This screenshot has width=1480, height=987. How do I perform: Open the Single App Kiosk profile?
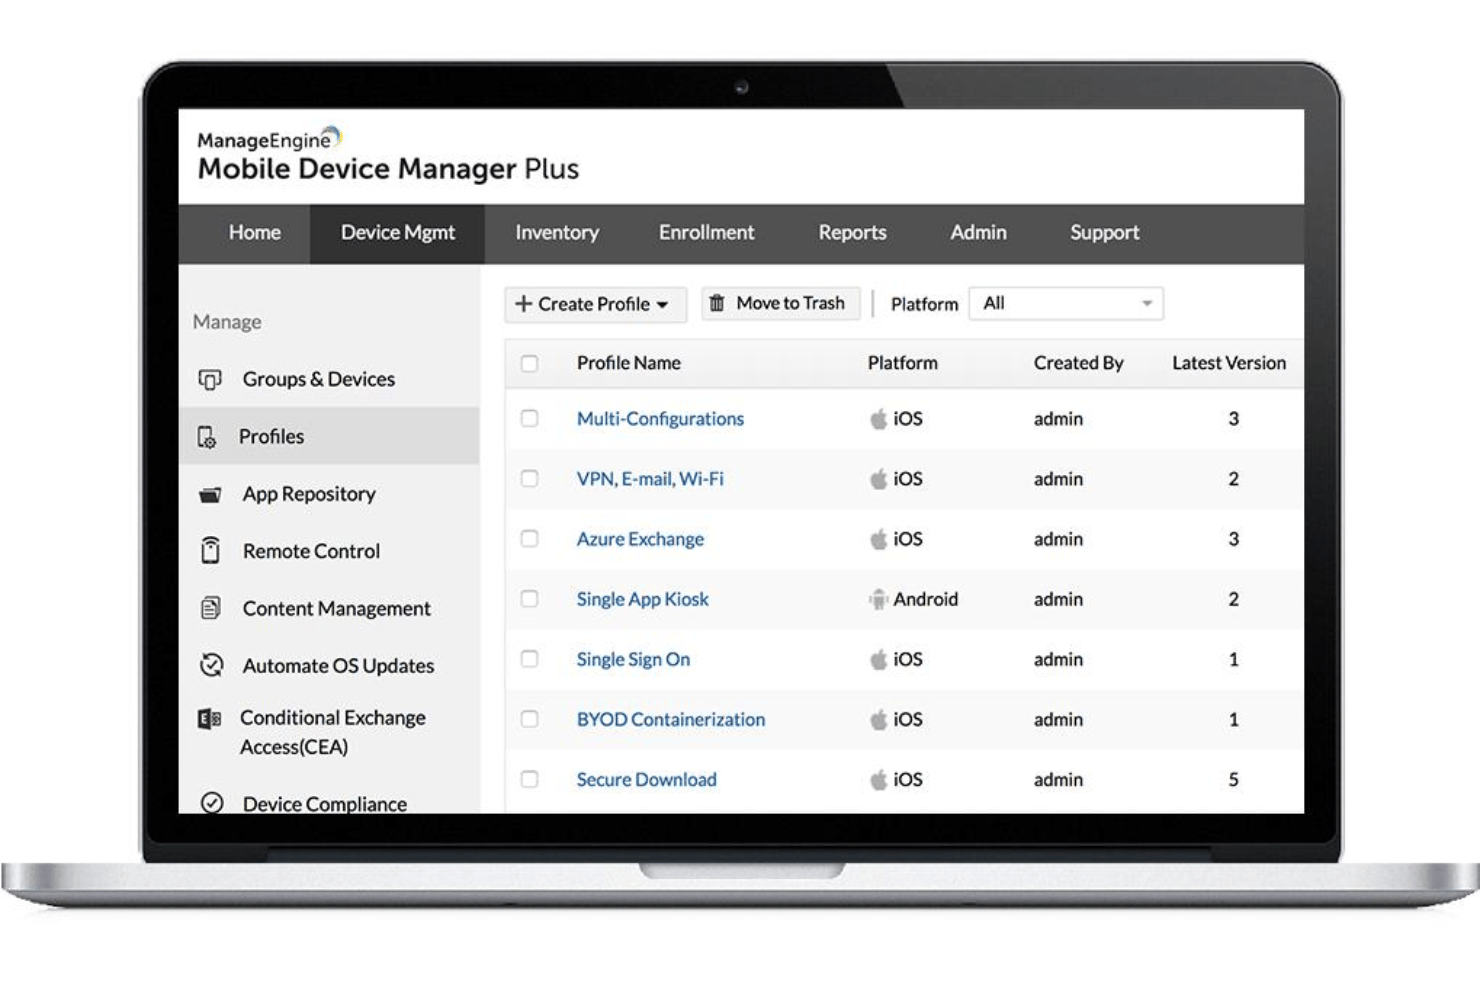point(642,599)
